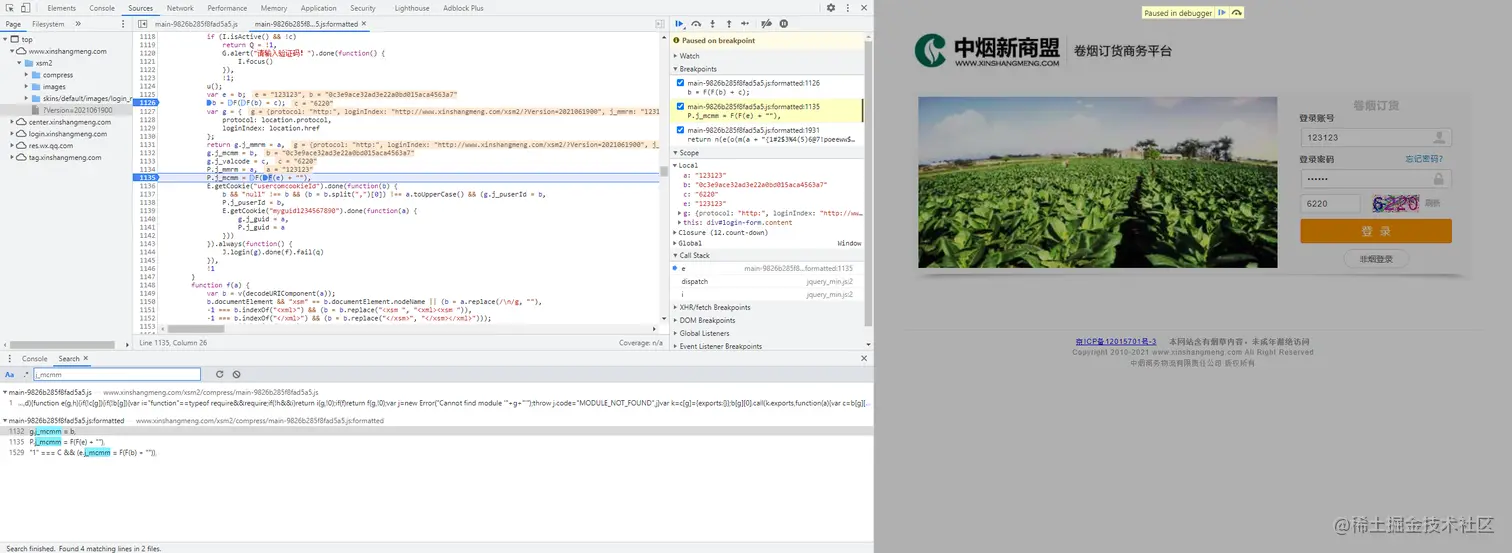
Task: Click the Step out of function icon
Action: (728, 23)
